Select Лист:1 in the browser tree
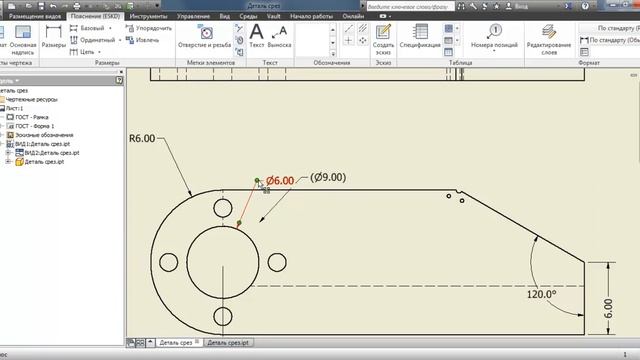The width and height of the screenshot is (640, 360). [x=14, y=108]
